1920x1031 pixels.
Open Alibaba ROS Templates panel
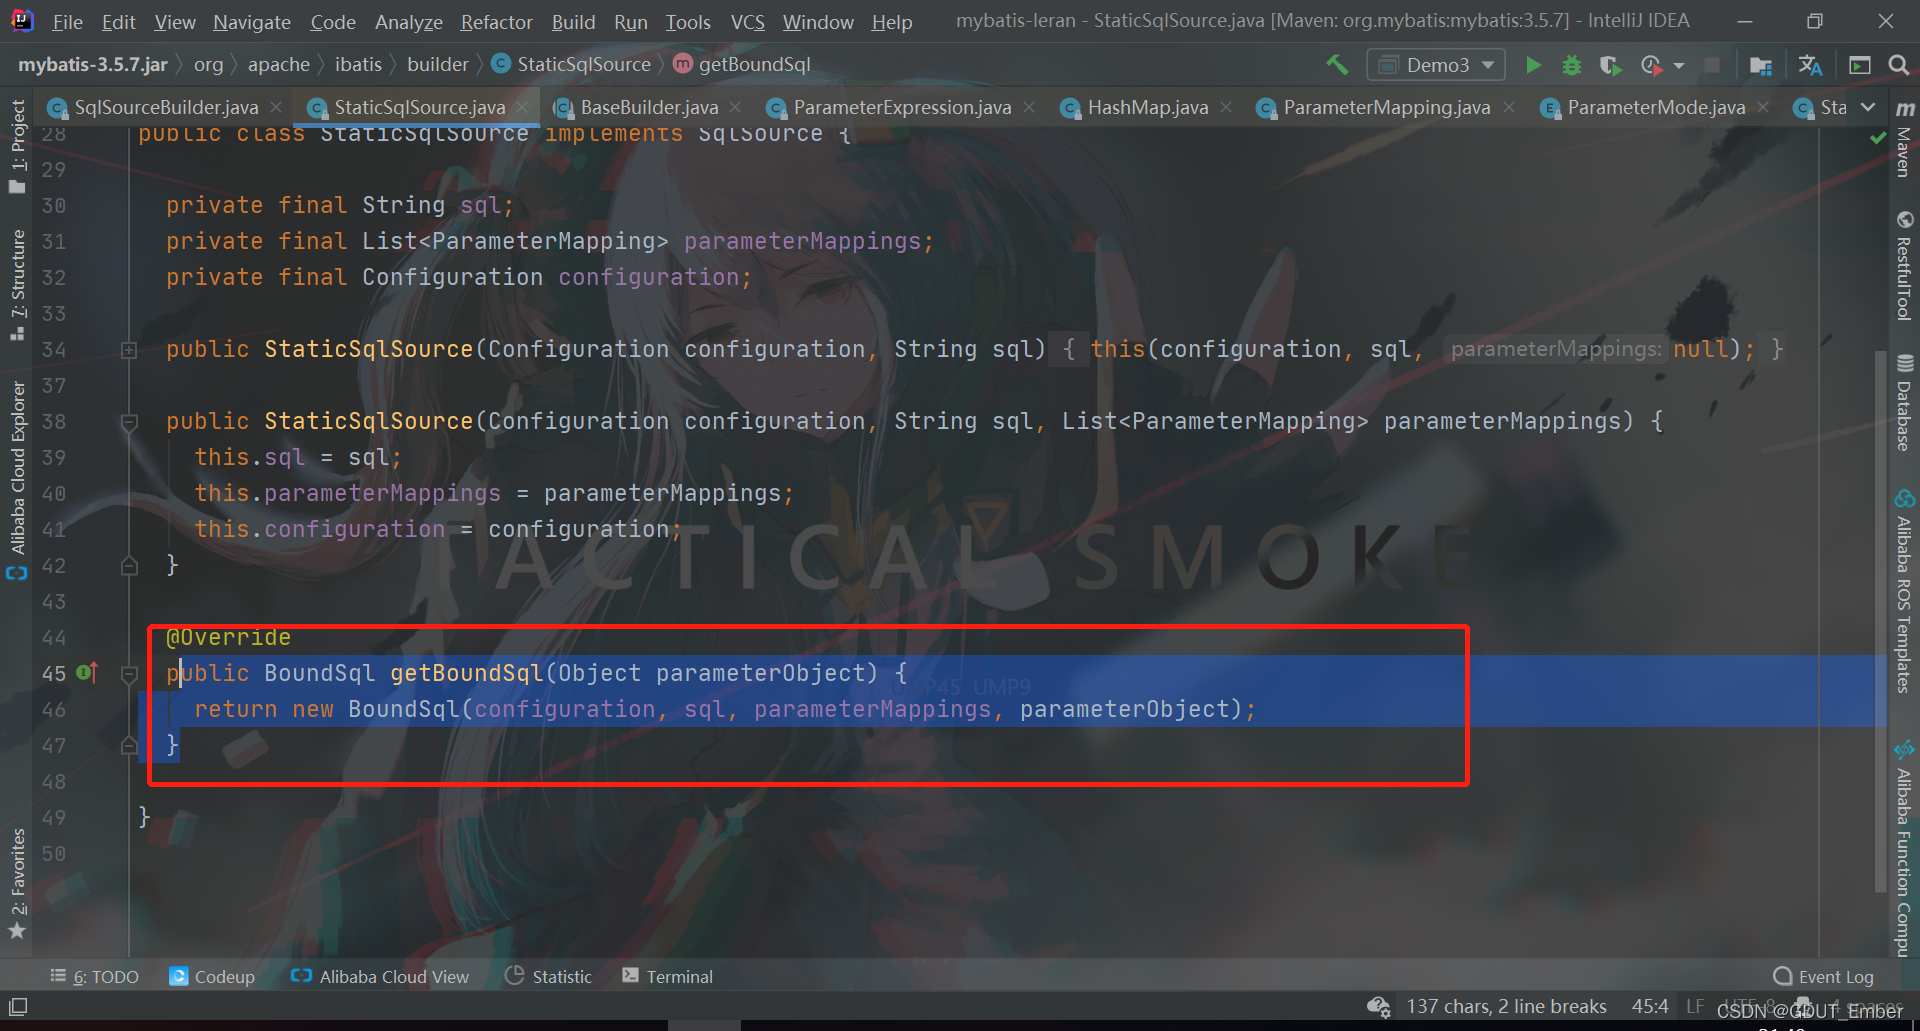(1904, 592)
